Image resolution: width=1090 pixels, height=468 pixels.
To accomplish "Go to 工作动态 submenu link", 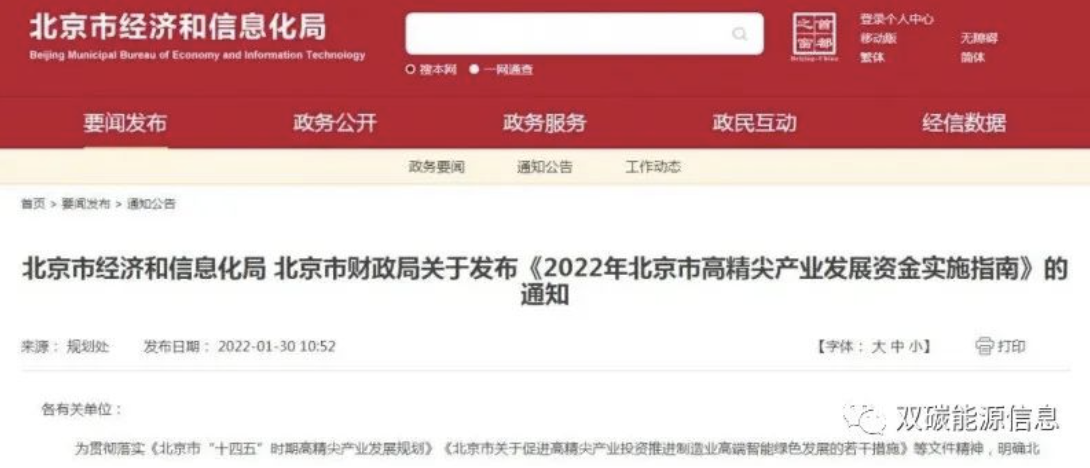I will [653, 167].
